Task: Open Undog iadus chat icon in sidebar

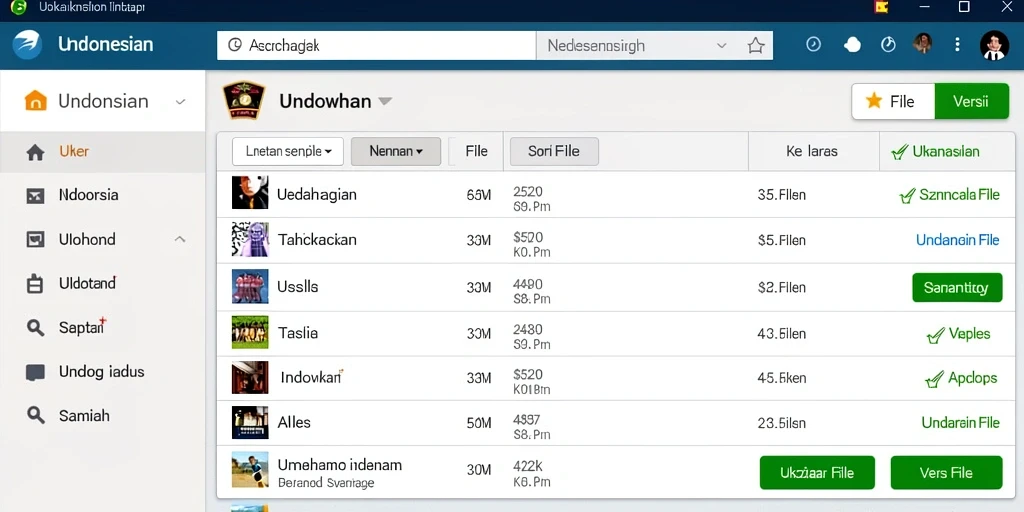Action: [35, 372]
